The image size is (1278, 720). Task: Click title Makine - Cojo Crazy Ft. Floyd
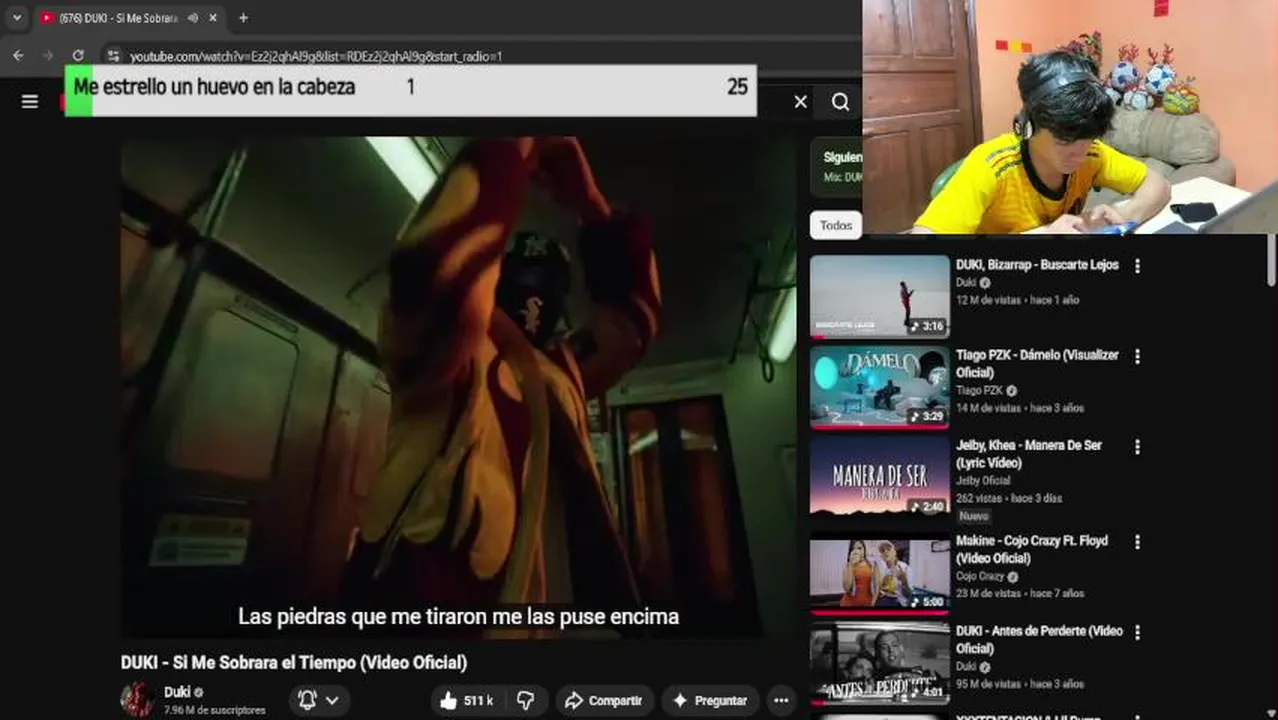point(1032,550)
